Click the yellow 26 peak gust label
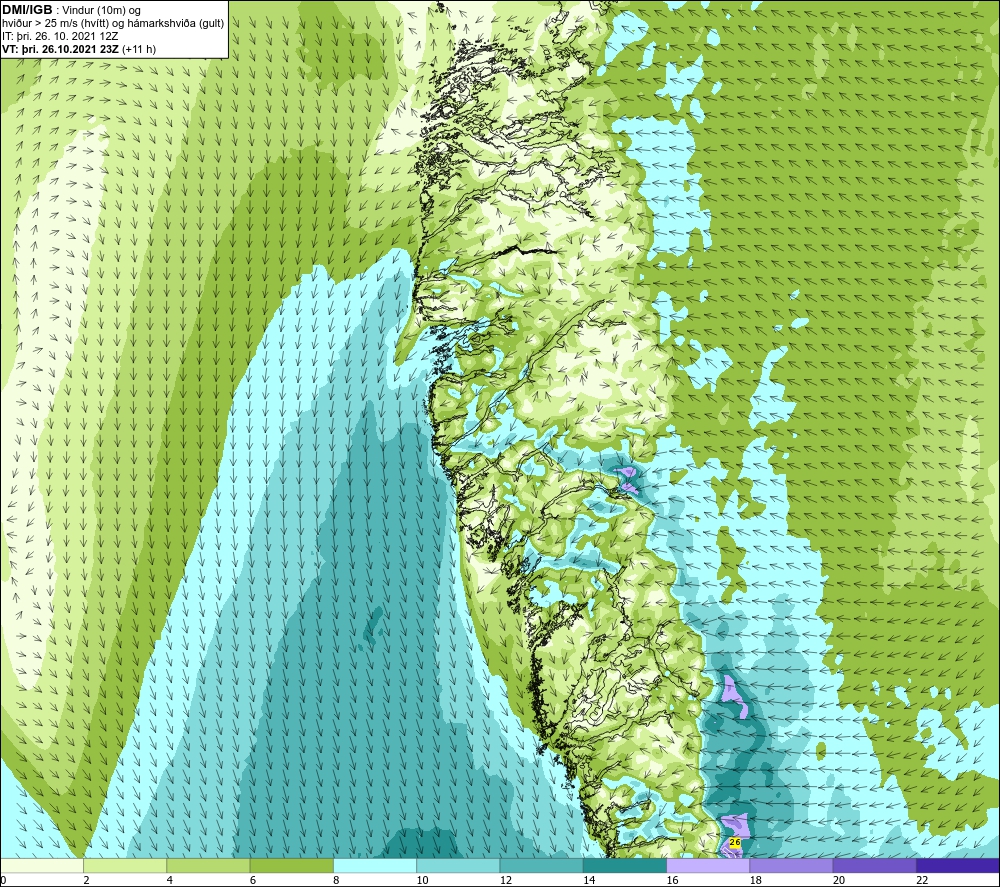Viewport: 1000px width, 887px height. 735,842
